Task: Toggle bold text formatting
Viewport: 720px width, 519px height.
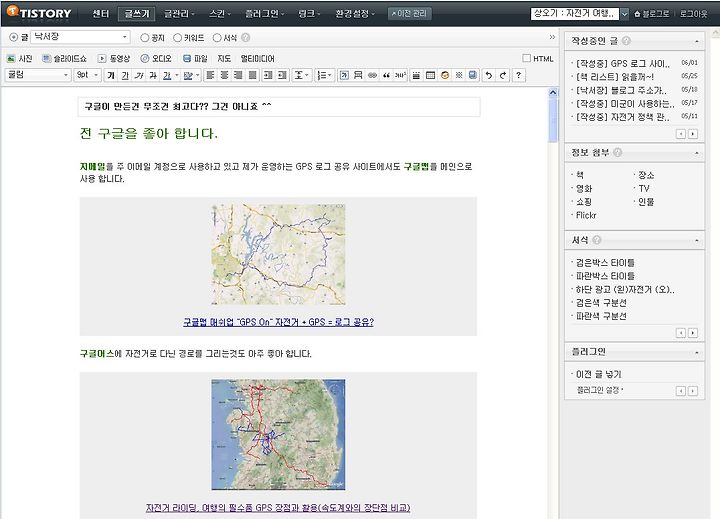Action: coord(111,75)
